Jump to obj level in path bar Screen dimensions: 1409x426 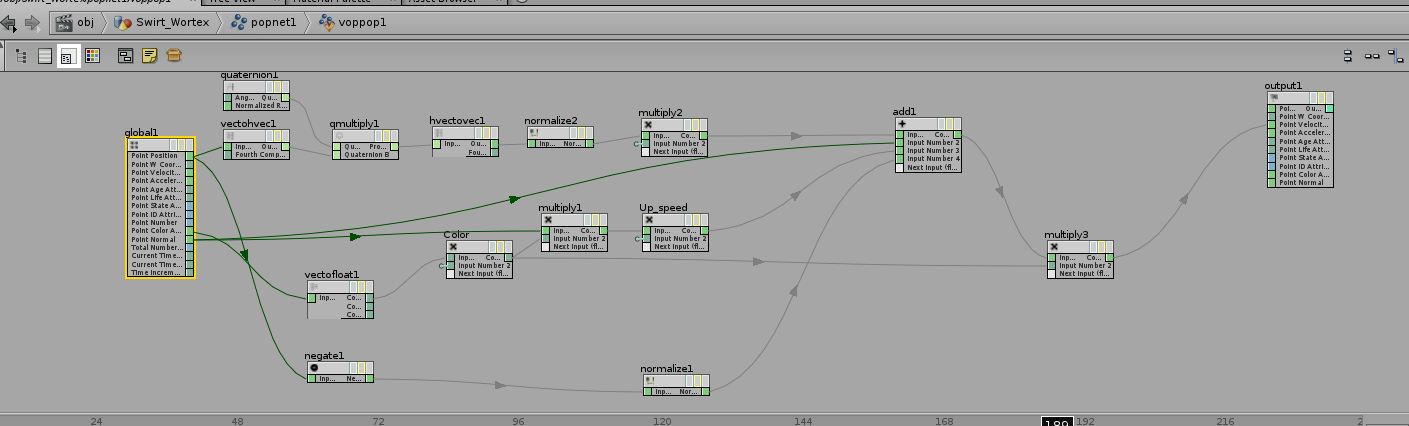pos(78,22)
